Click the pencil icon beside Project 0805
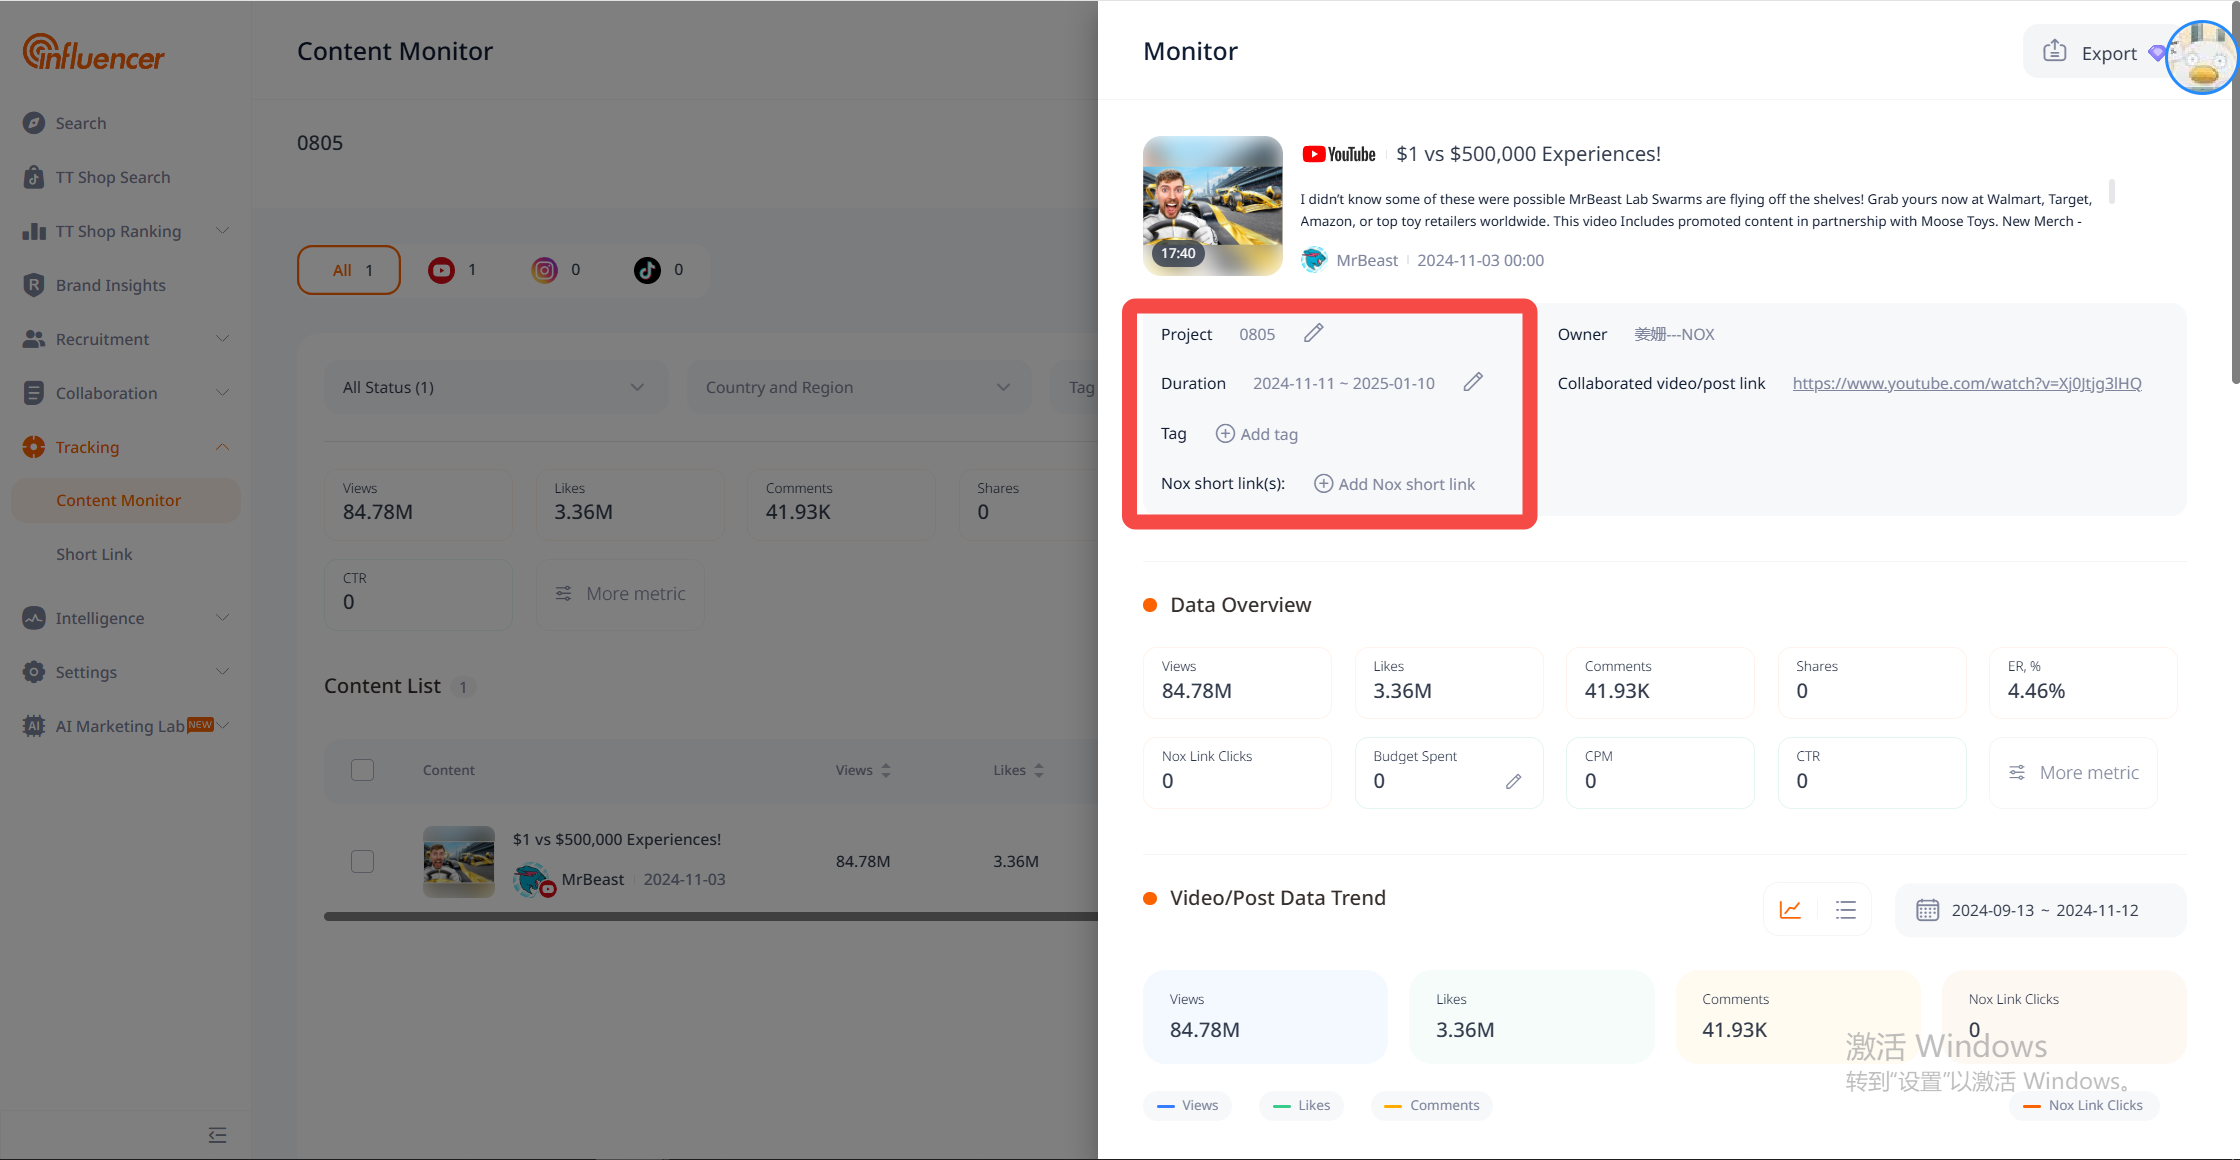Viewport: 2240px width, 1160px height. [x=1313, y=333]
